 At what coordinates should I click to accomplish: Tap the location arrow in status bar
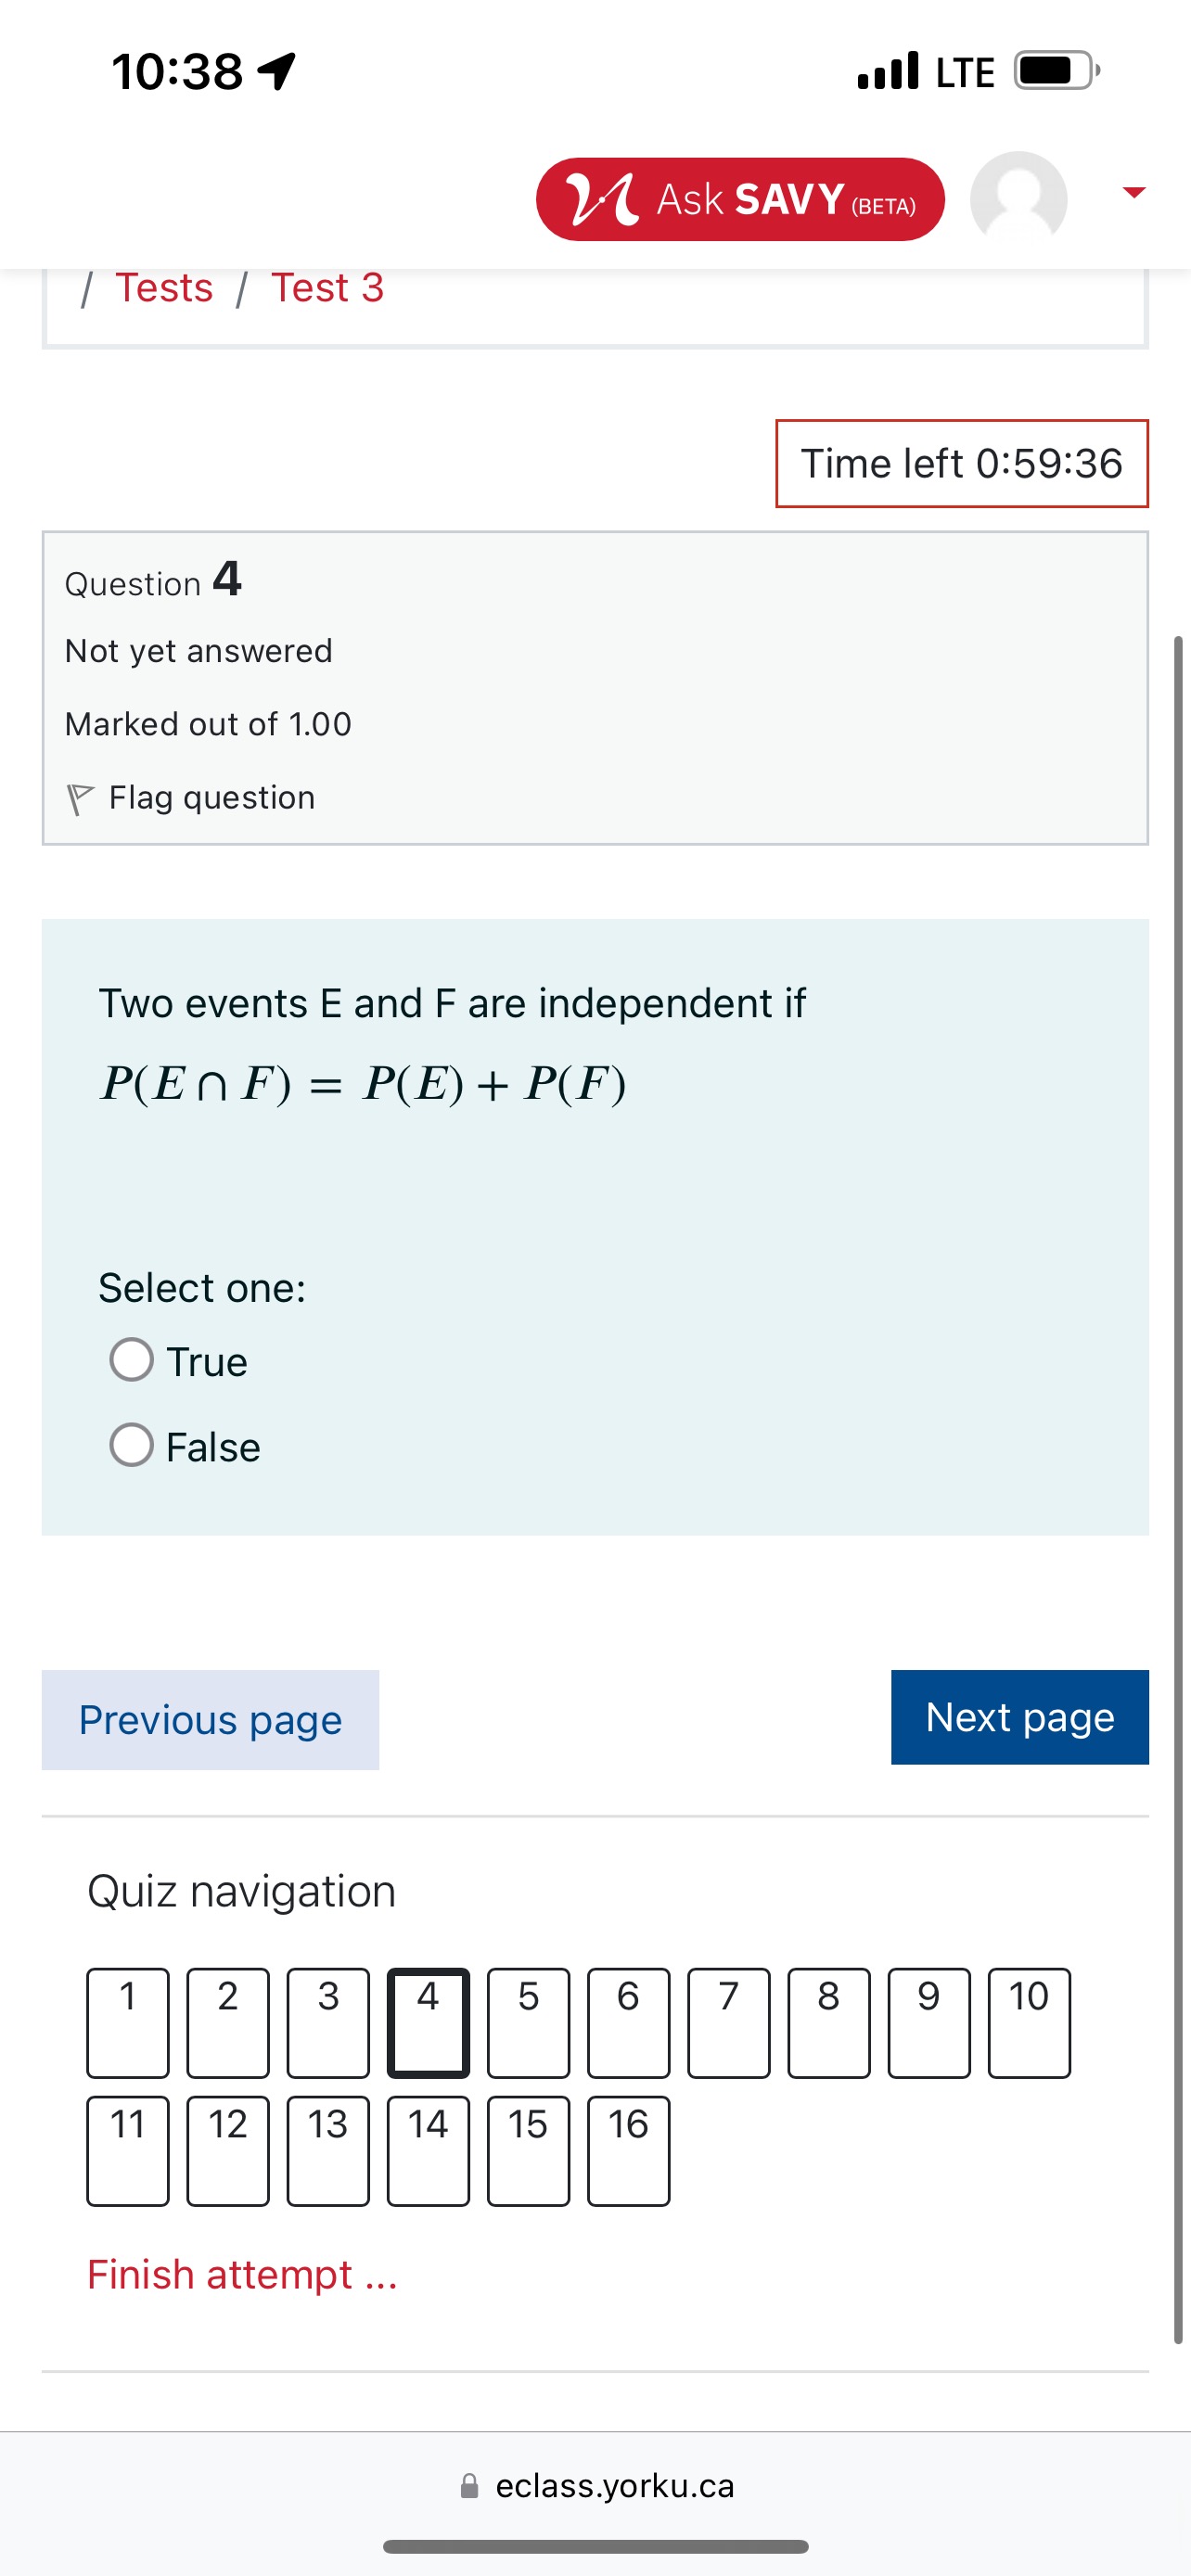[277, 71]
